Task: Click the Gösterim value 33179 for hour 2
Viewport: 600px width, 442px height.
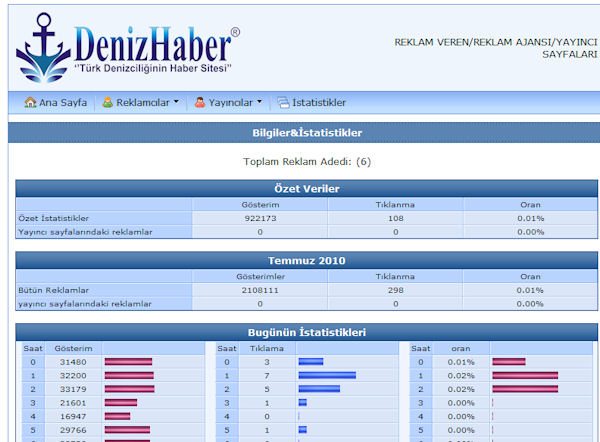Action: coord(73,389)
